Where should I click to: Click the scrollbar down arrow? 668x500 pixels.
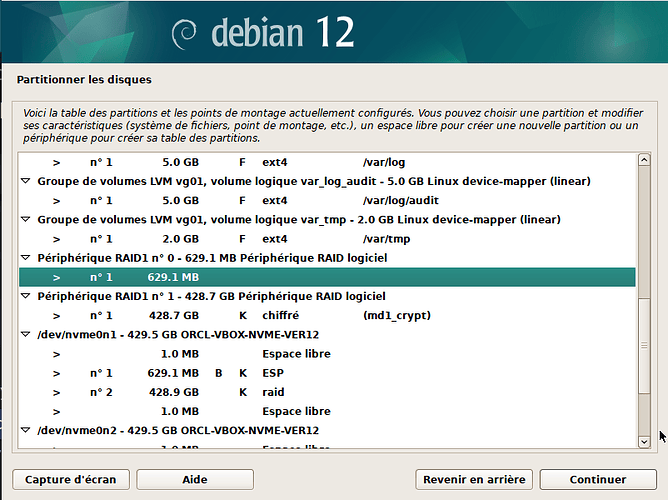click(x=644, y=442)
